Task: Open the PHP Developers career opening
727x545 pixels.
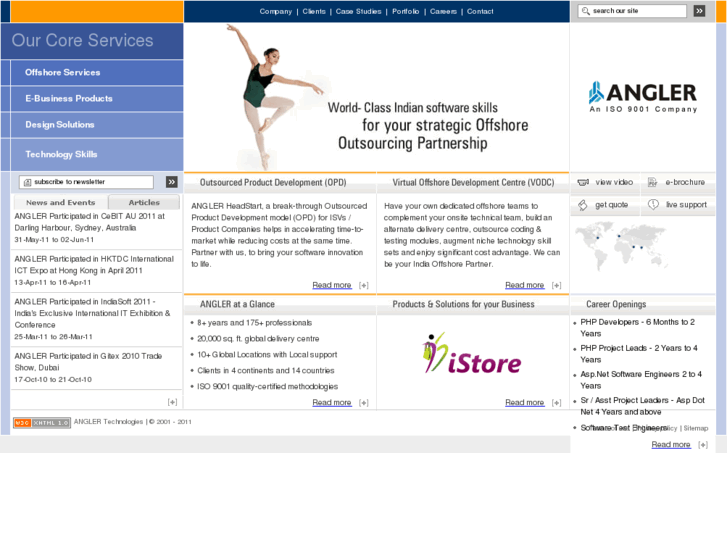Action: 638,327
